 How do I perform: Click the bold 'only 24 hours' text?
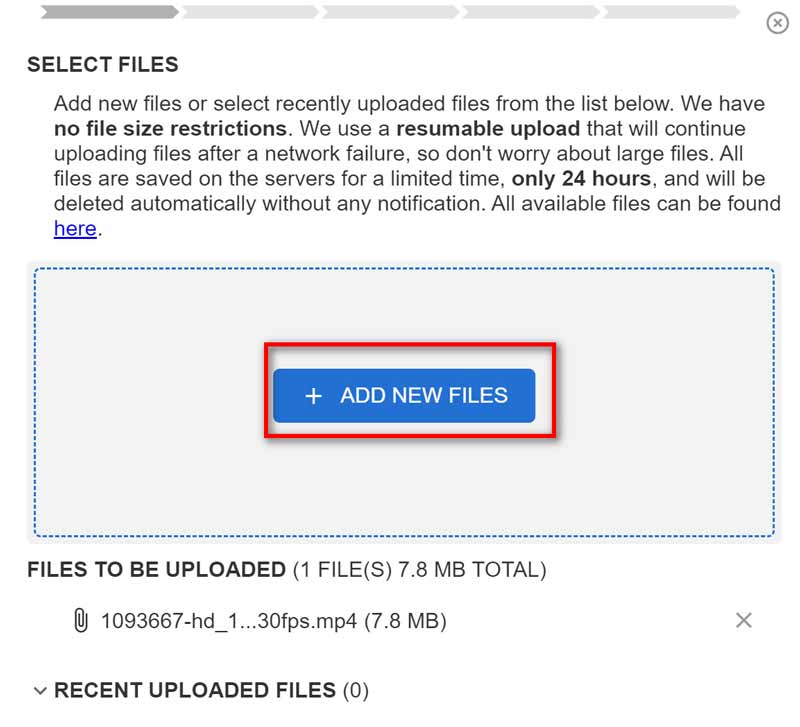[x=580, y=179]
